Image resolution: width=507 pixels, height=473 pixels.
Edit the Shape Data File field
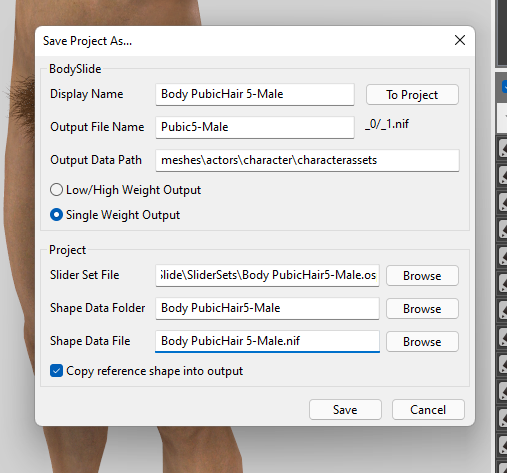click(x=267, y=341)
